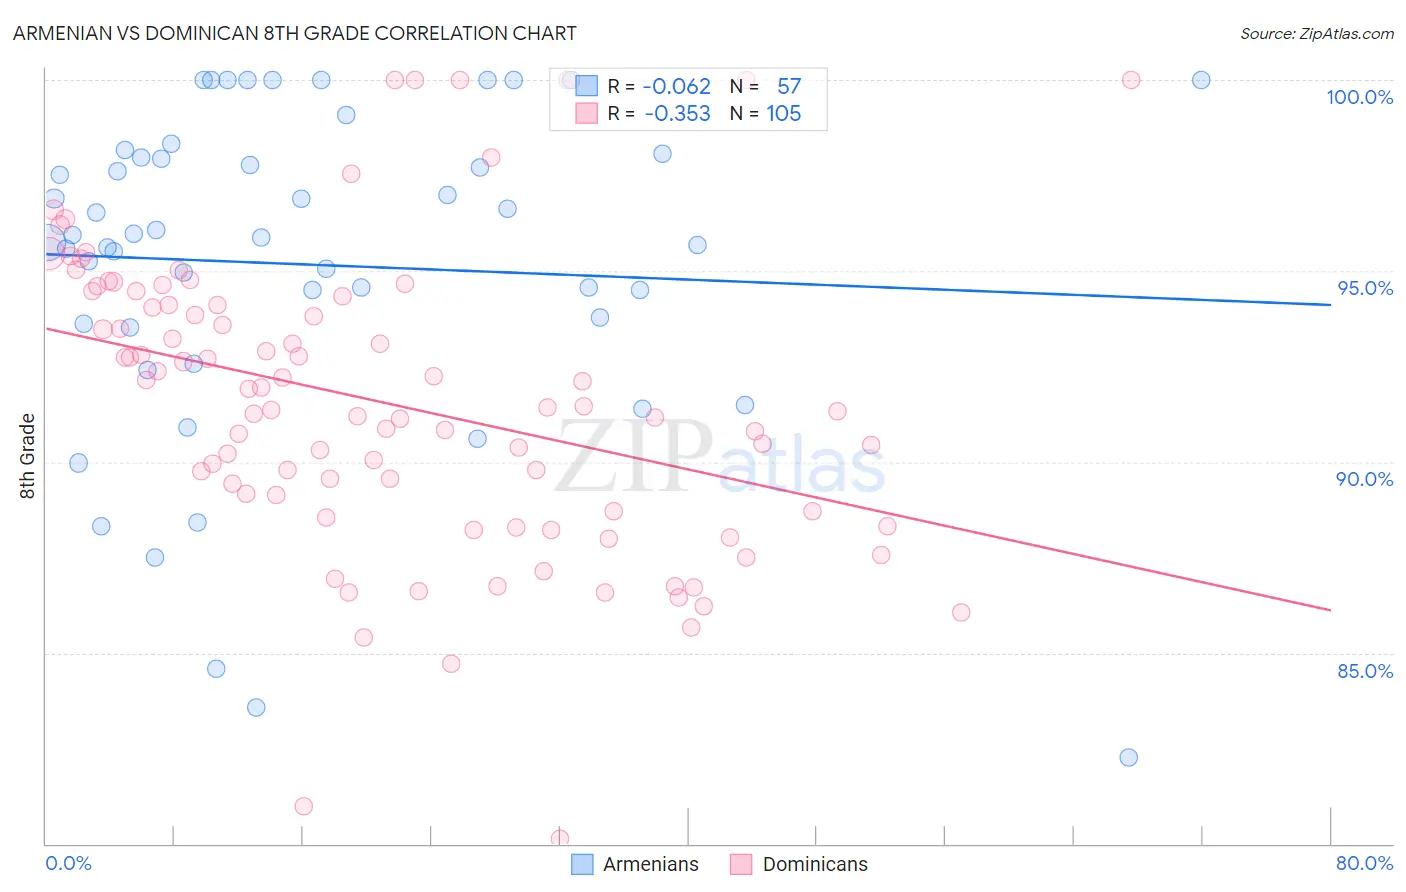Click the blue swatch beside R = -0.062
1406x892 pixels.
tap(586, 86)
